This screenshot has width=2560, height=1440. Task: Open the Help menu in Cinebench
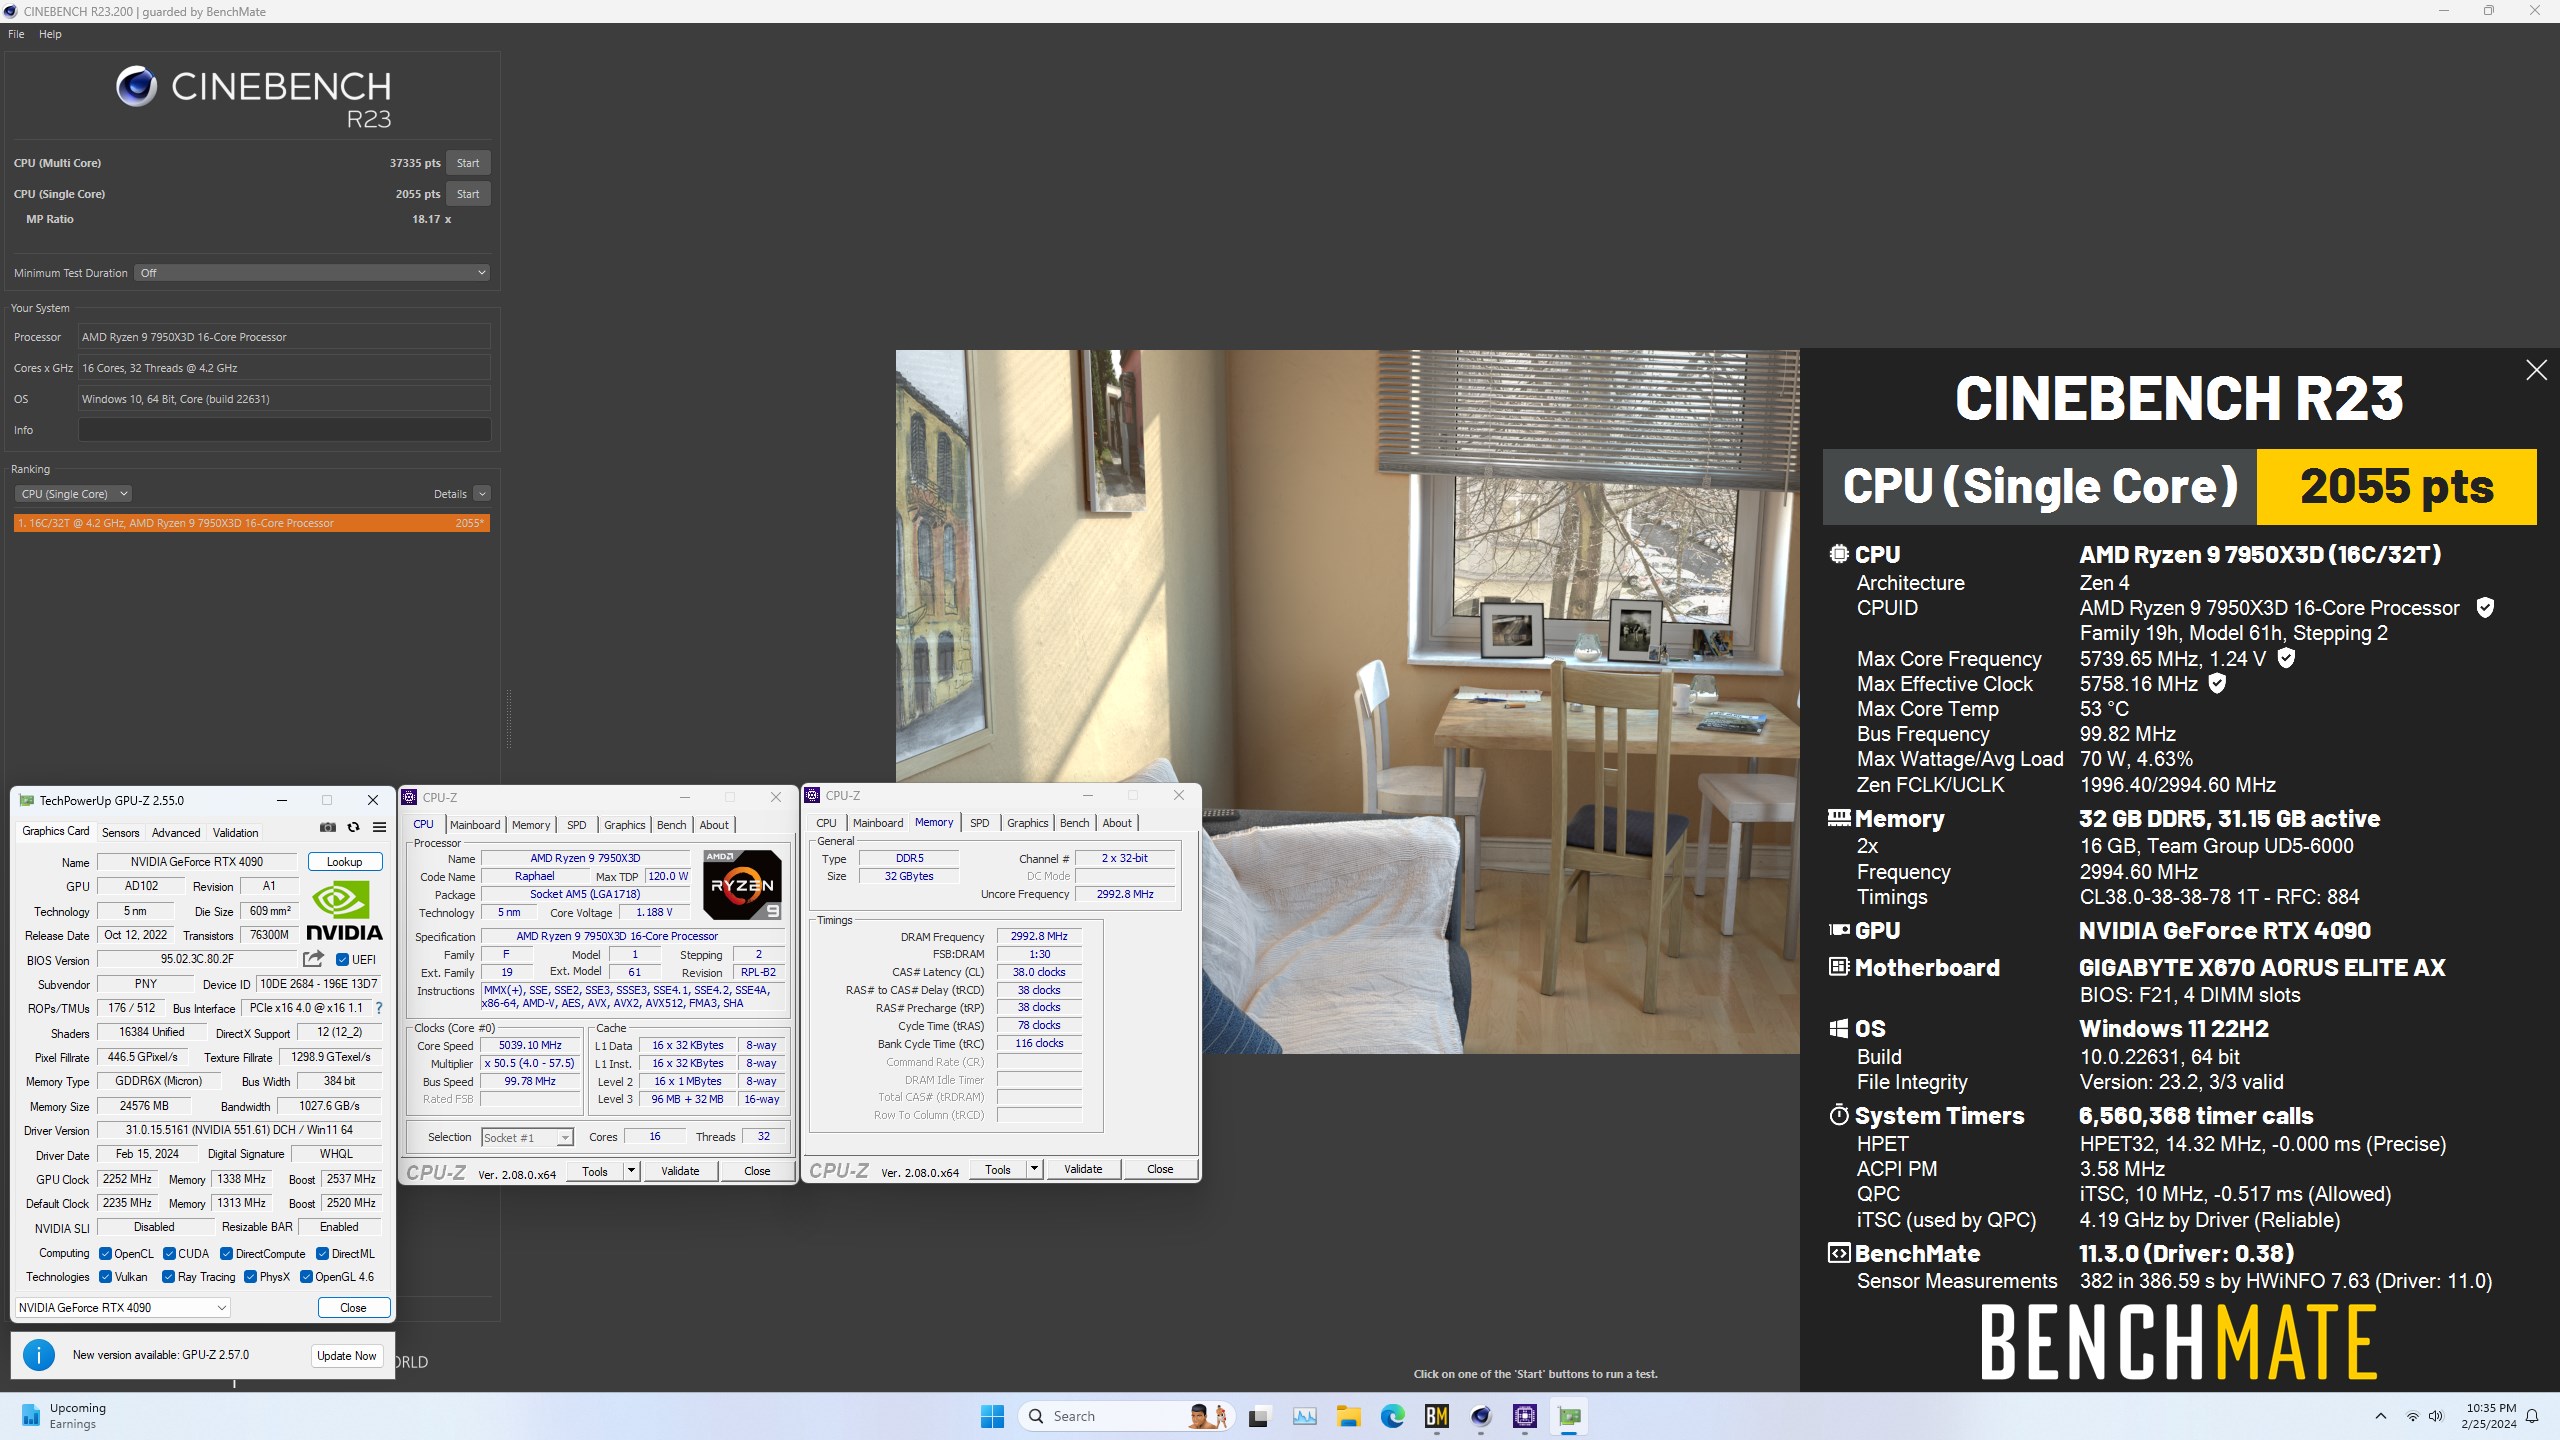[50, 34]
